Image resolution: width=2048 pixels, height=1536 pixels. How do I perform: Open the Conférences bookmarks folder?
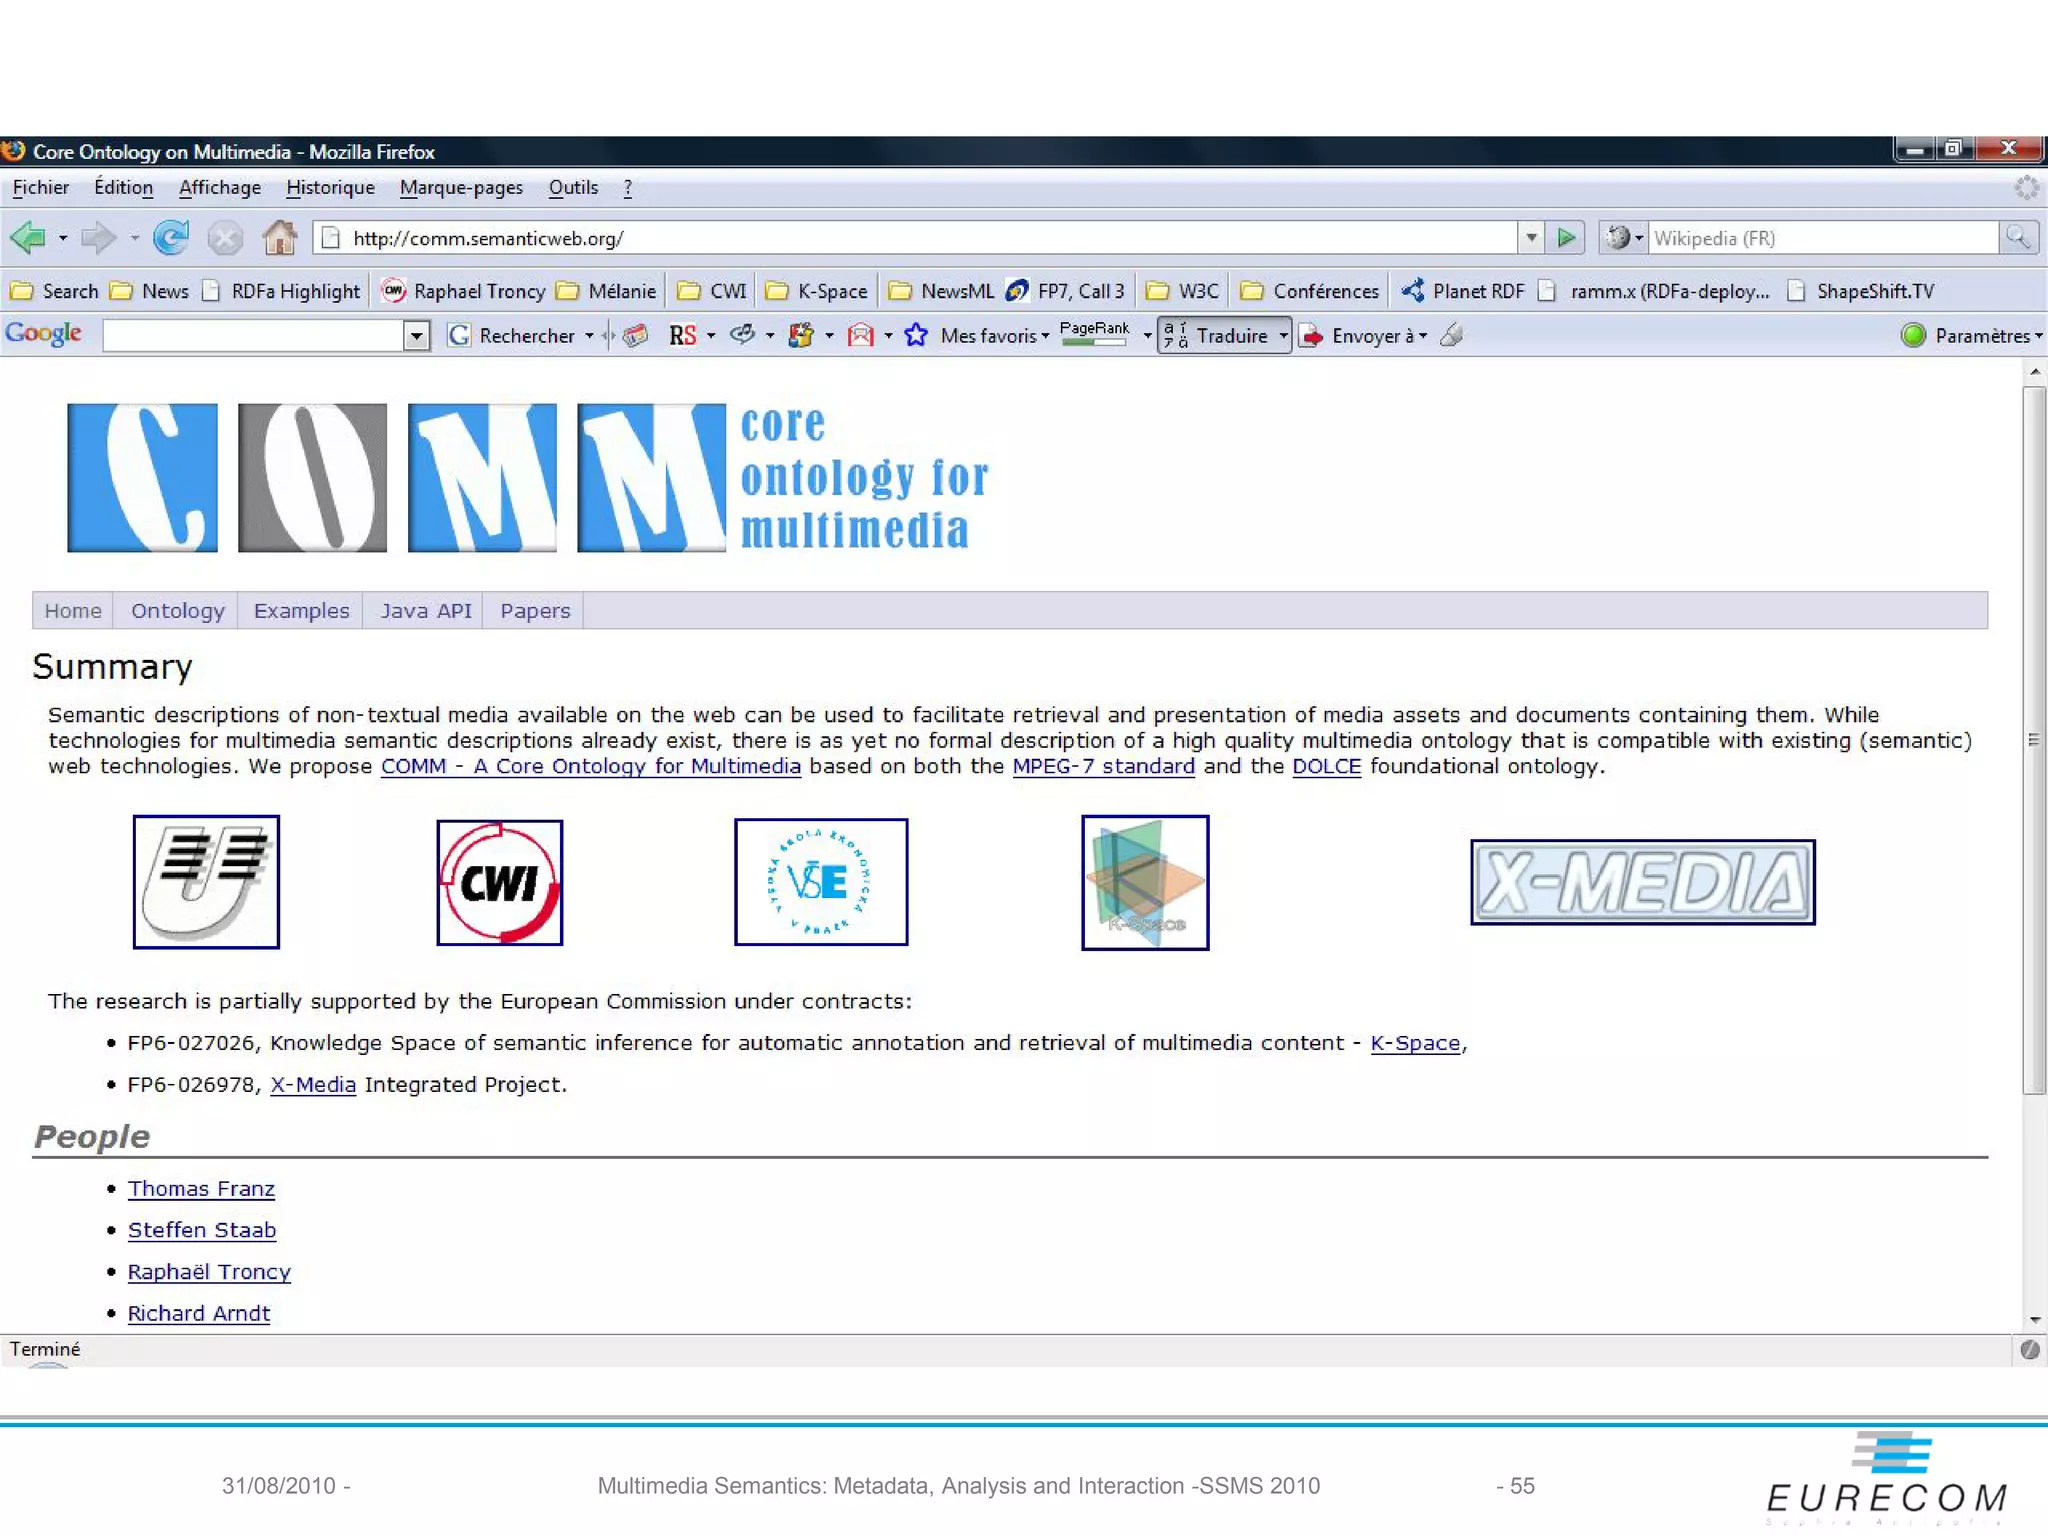pos(1309,291)
